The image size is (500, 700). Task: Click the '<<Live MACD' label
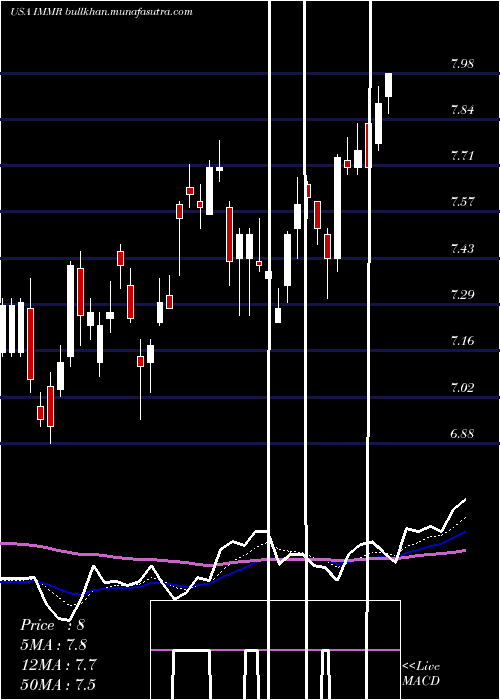[x=421, y=673]
